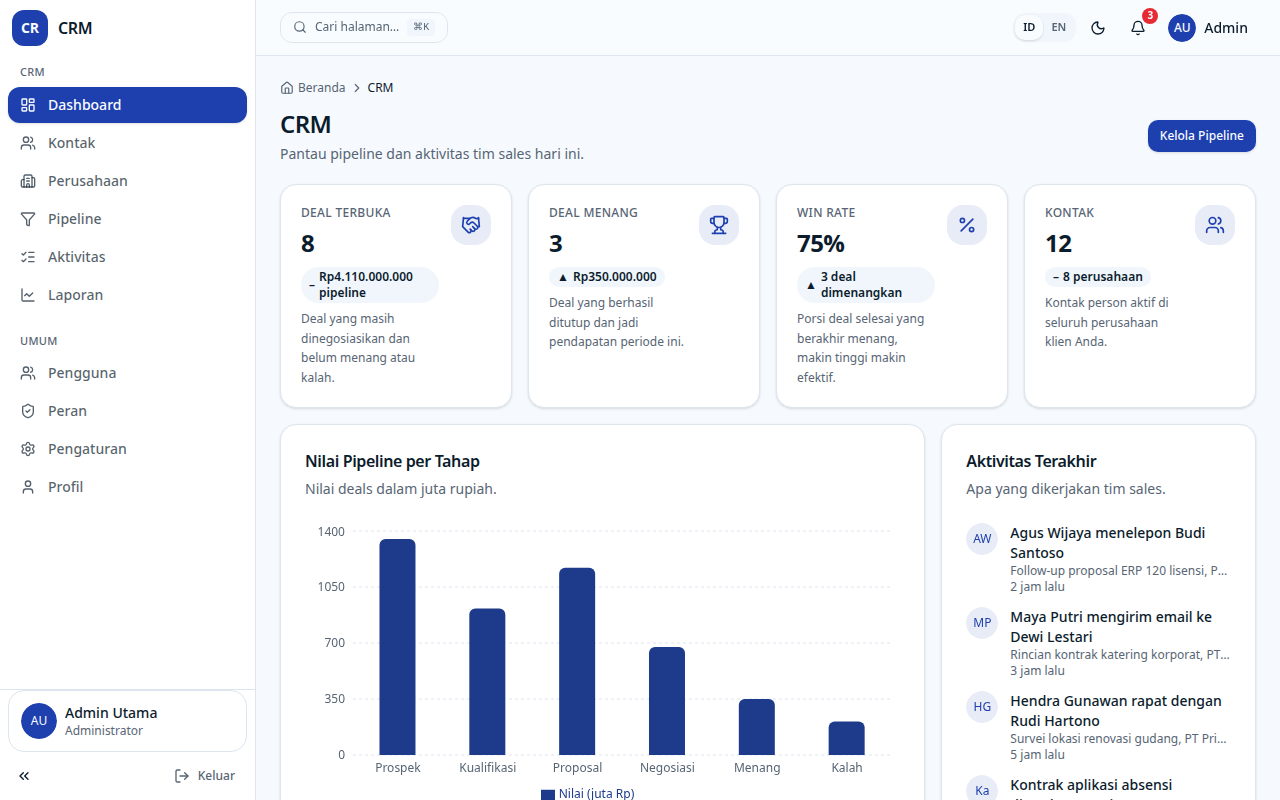Viewport: 1280px width, 800px height.
Task: Click the Nilai Pipeline per Tahap heading
Action: pyautogui.click(x=392, y=461)
